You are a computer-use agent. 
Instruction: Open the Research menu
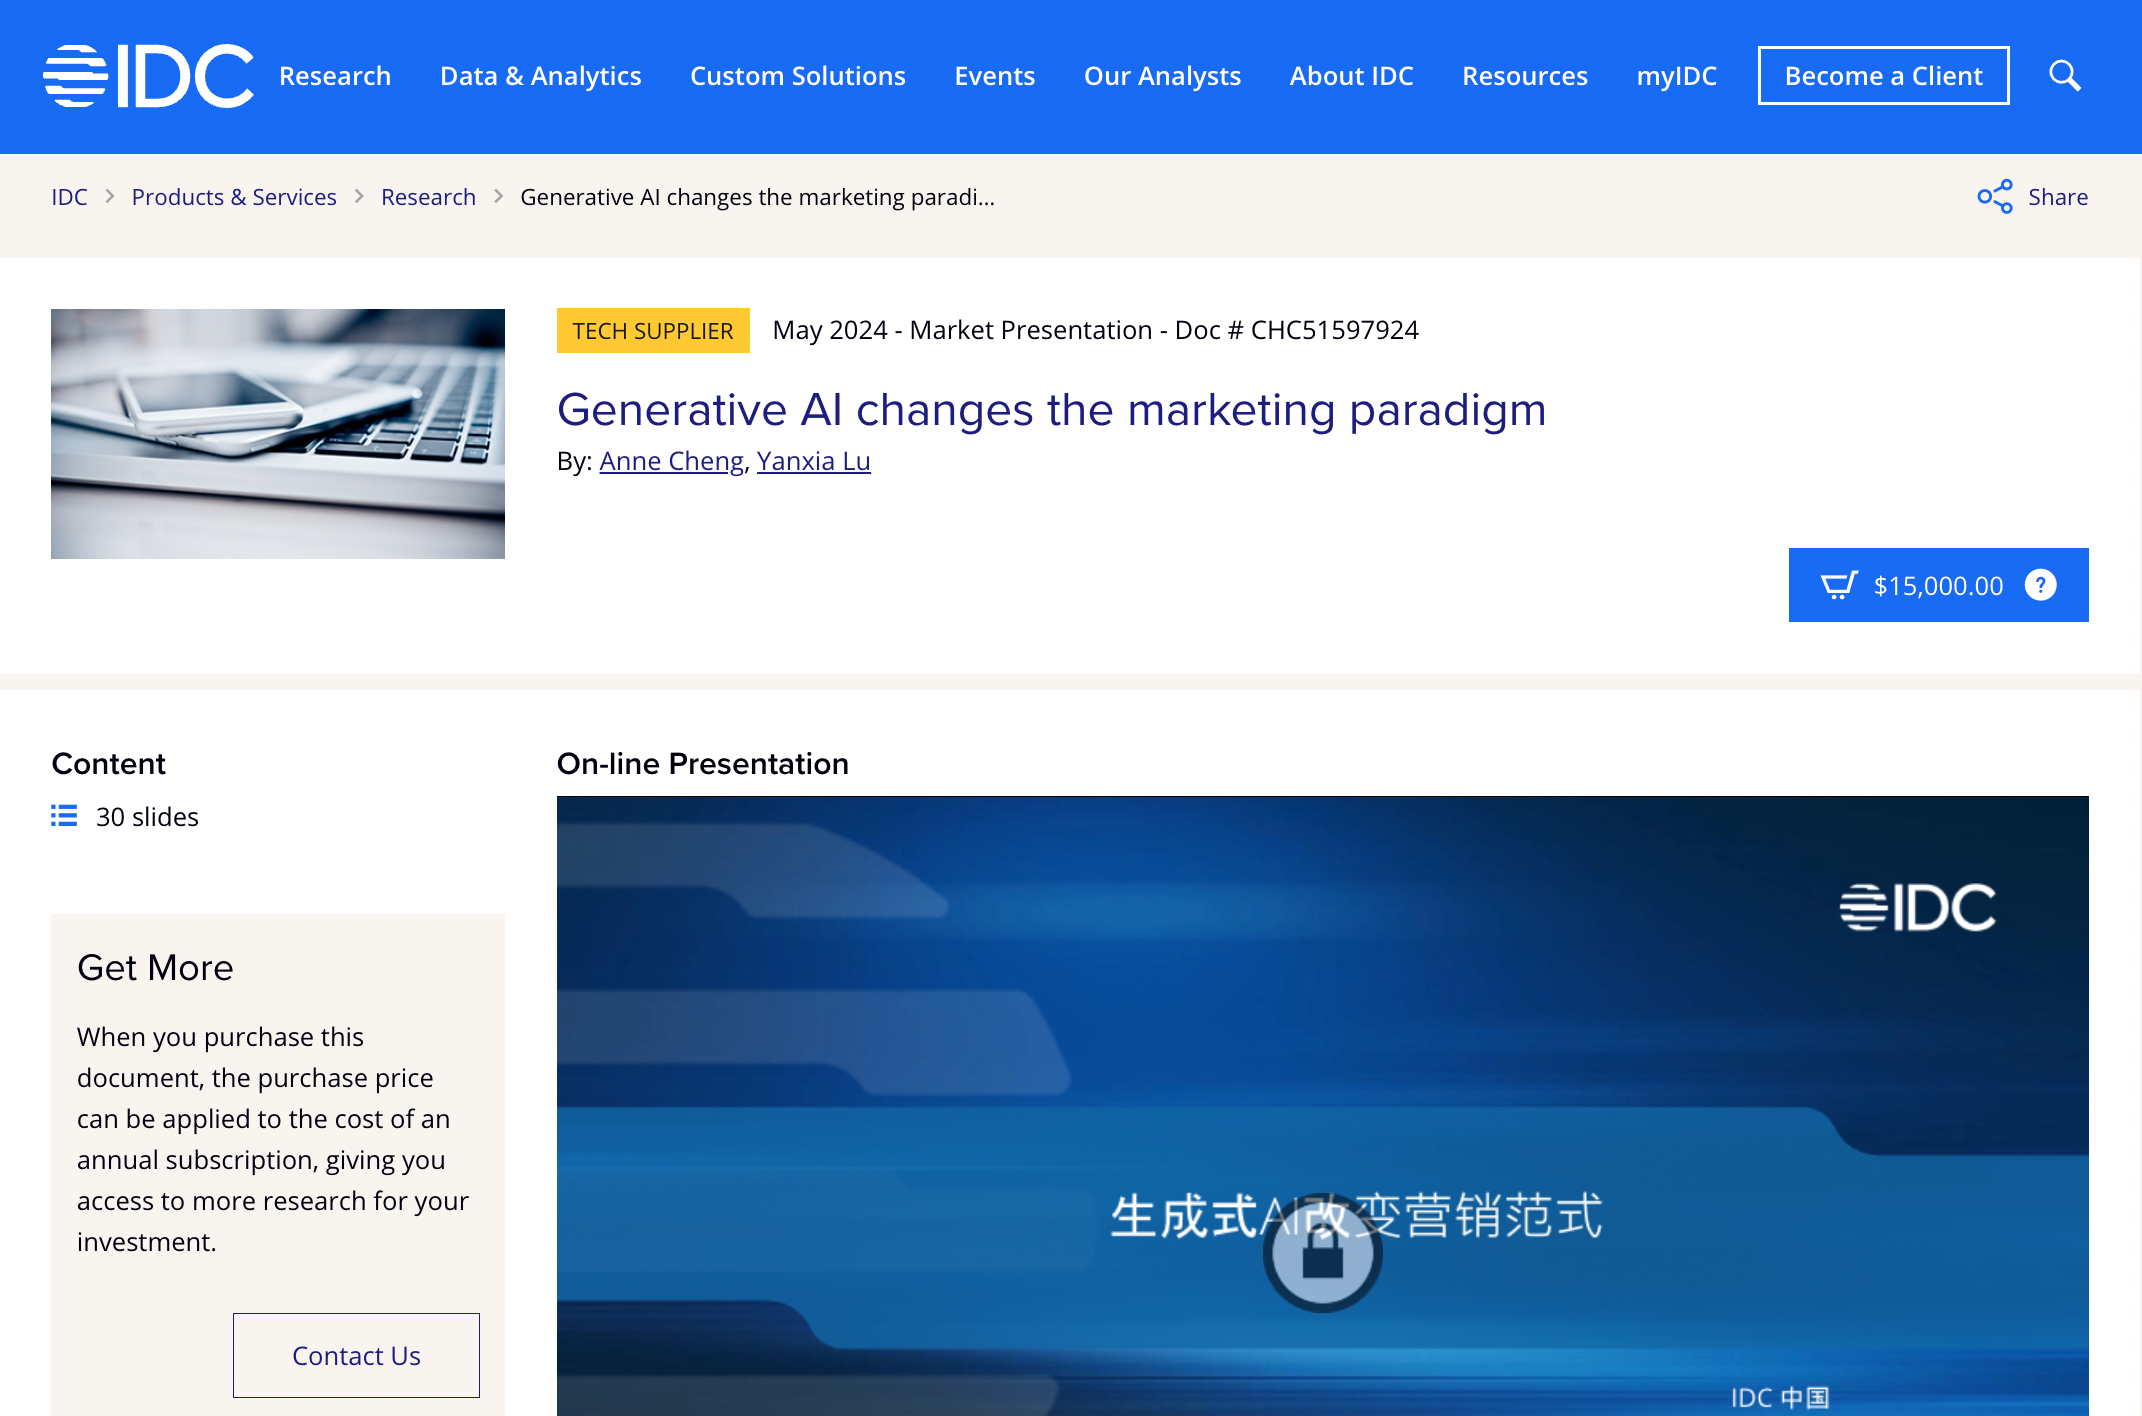[x=335, y=76]
